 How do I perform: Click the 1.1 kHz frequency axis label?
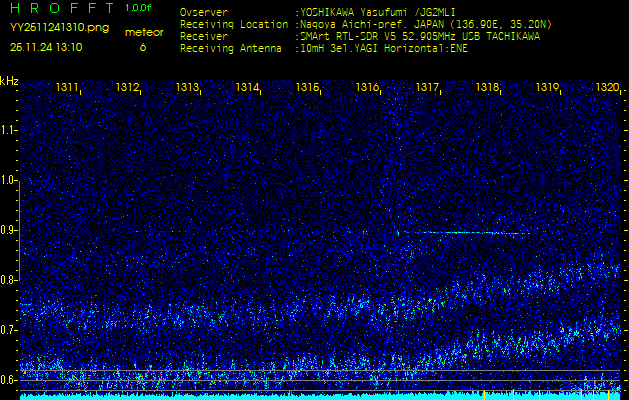9,130
